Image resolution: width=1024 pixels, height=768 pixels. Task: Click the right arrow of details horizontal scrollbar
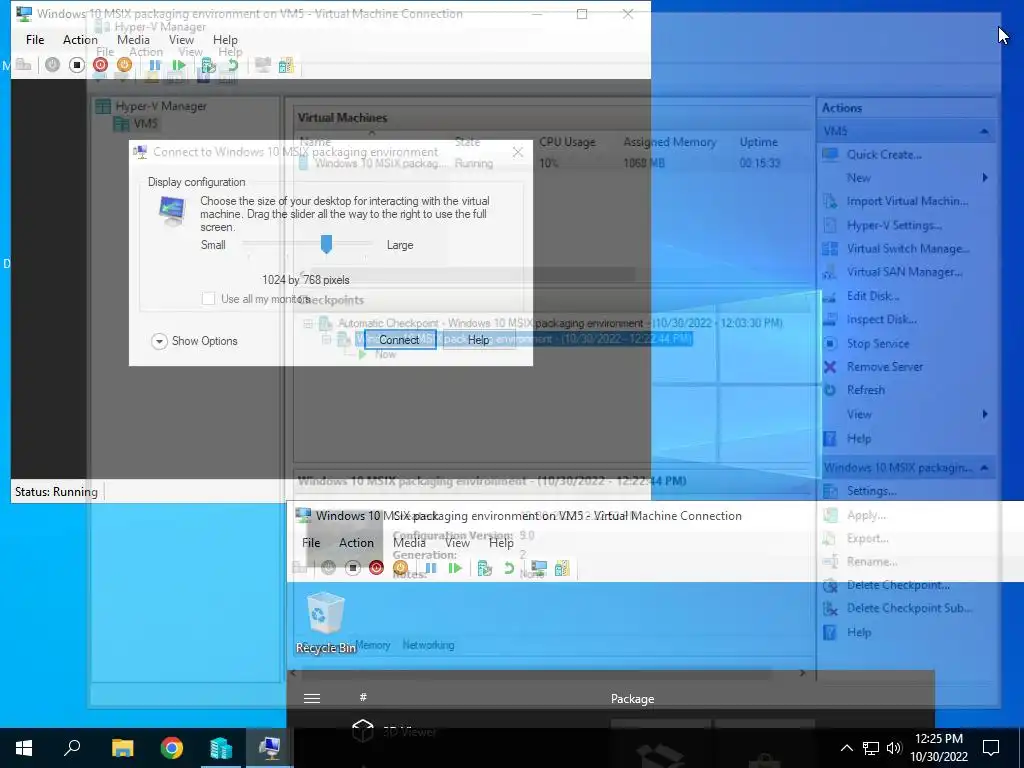click(x=803, y=673)
